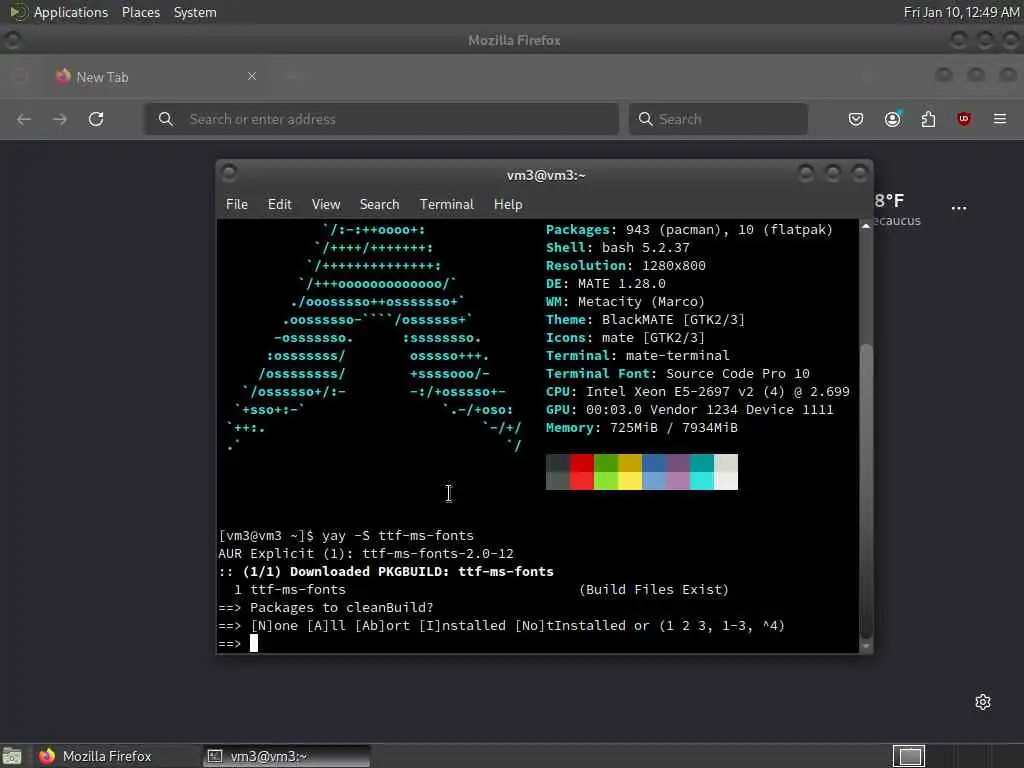
Task: Open the Applications panel menu
Action: point(71,12)
